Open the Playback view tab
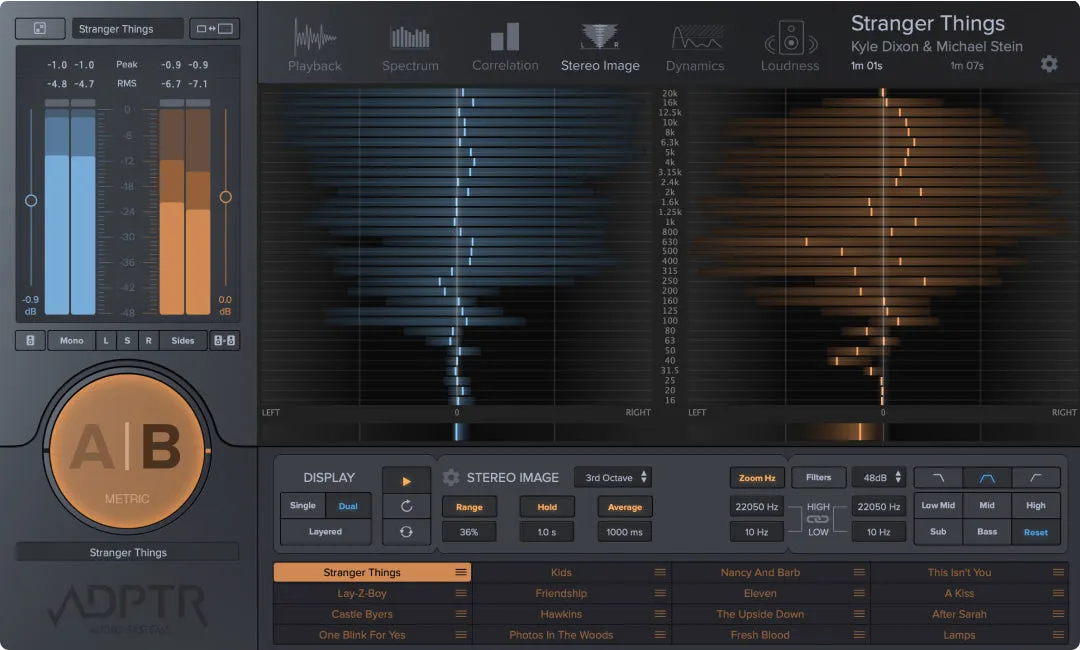1080x650 pixels. pyautogui.click(x=315, y=46)
